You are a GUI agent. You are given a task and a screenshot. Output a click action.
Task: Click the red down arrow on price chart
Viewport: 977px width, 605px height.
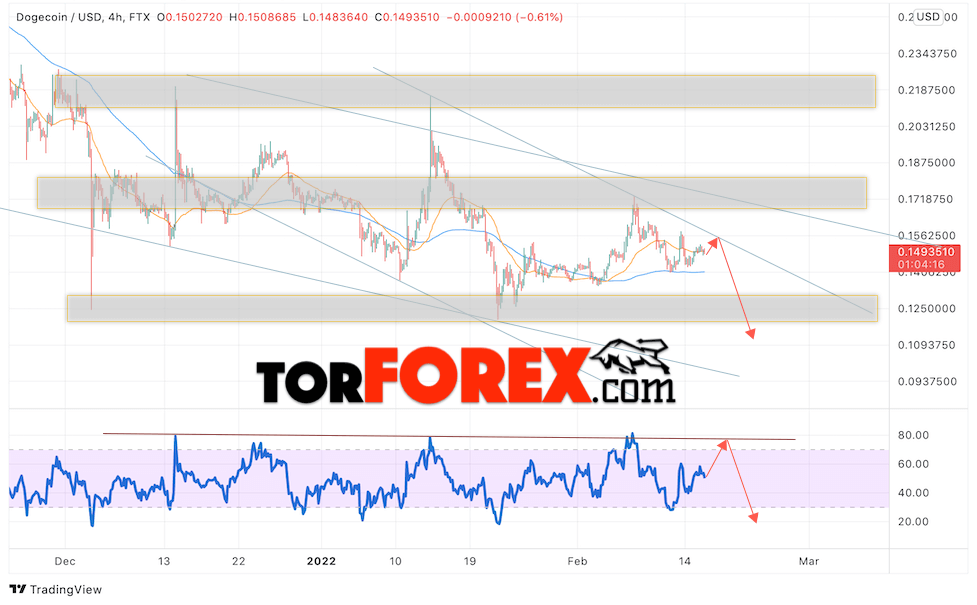(736, 288)
